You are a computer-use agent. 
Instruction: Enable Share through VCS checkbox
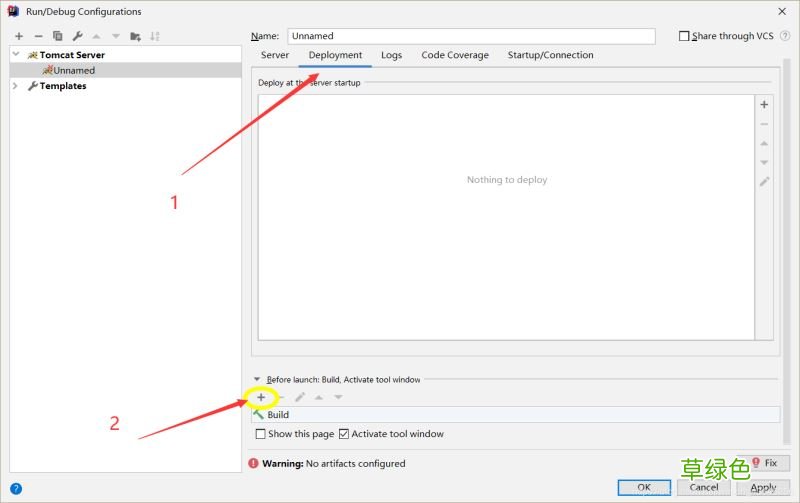(684, 36)
